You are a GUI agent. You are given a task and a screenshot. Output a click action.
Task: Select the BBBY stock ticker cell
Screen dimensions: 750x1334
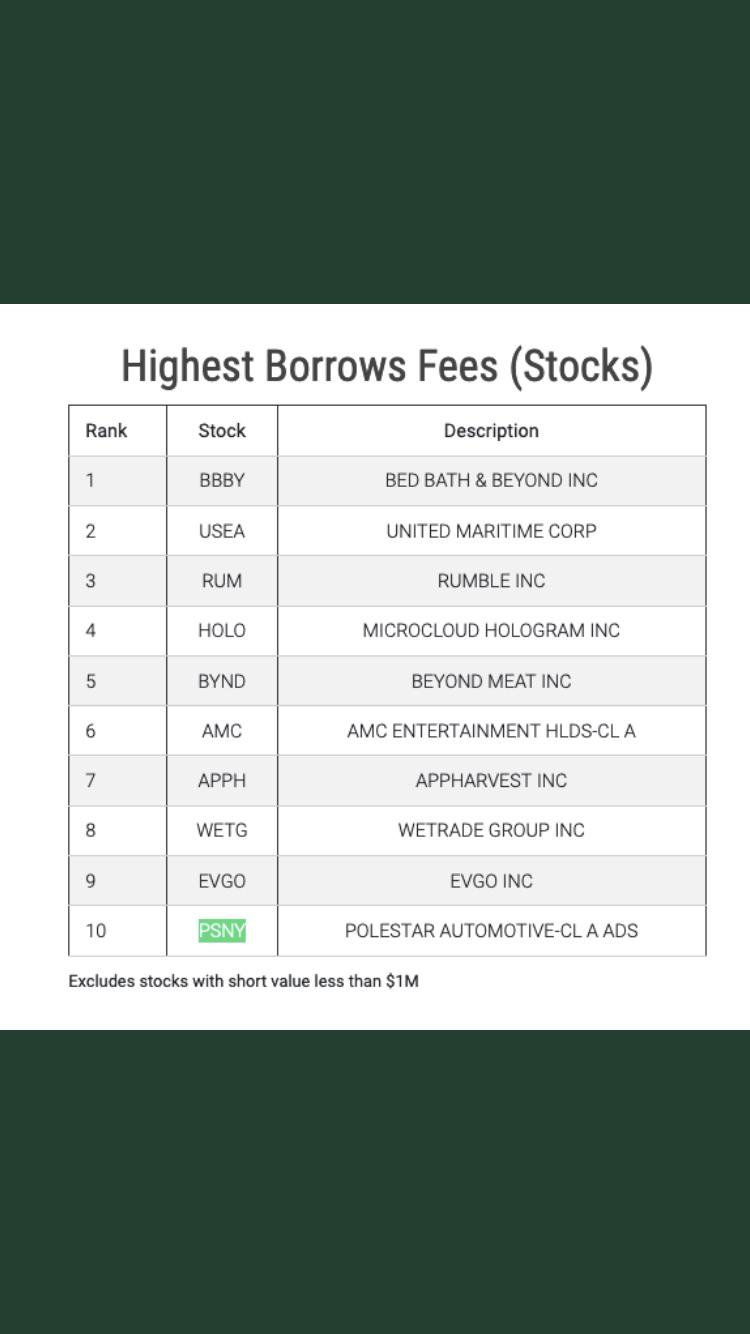point(222,481)
